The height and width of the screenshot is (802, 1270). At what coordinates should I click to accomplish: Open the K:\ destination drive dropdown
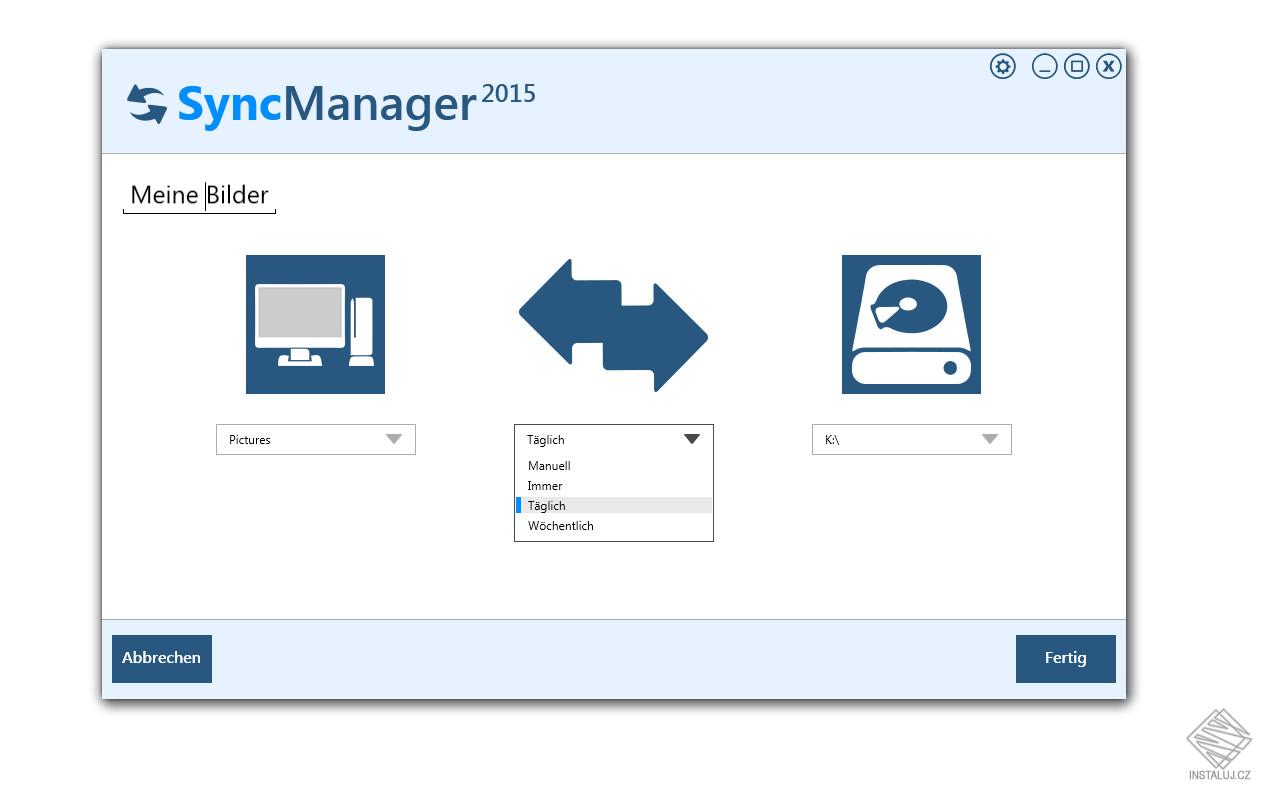tap(911, 439)
